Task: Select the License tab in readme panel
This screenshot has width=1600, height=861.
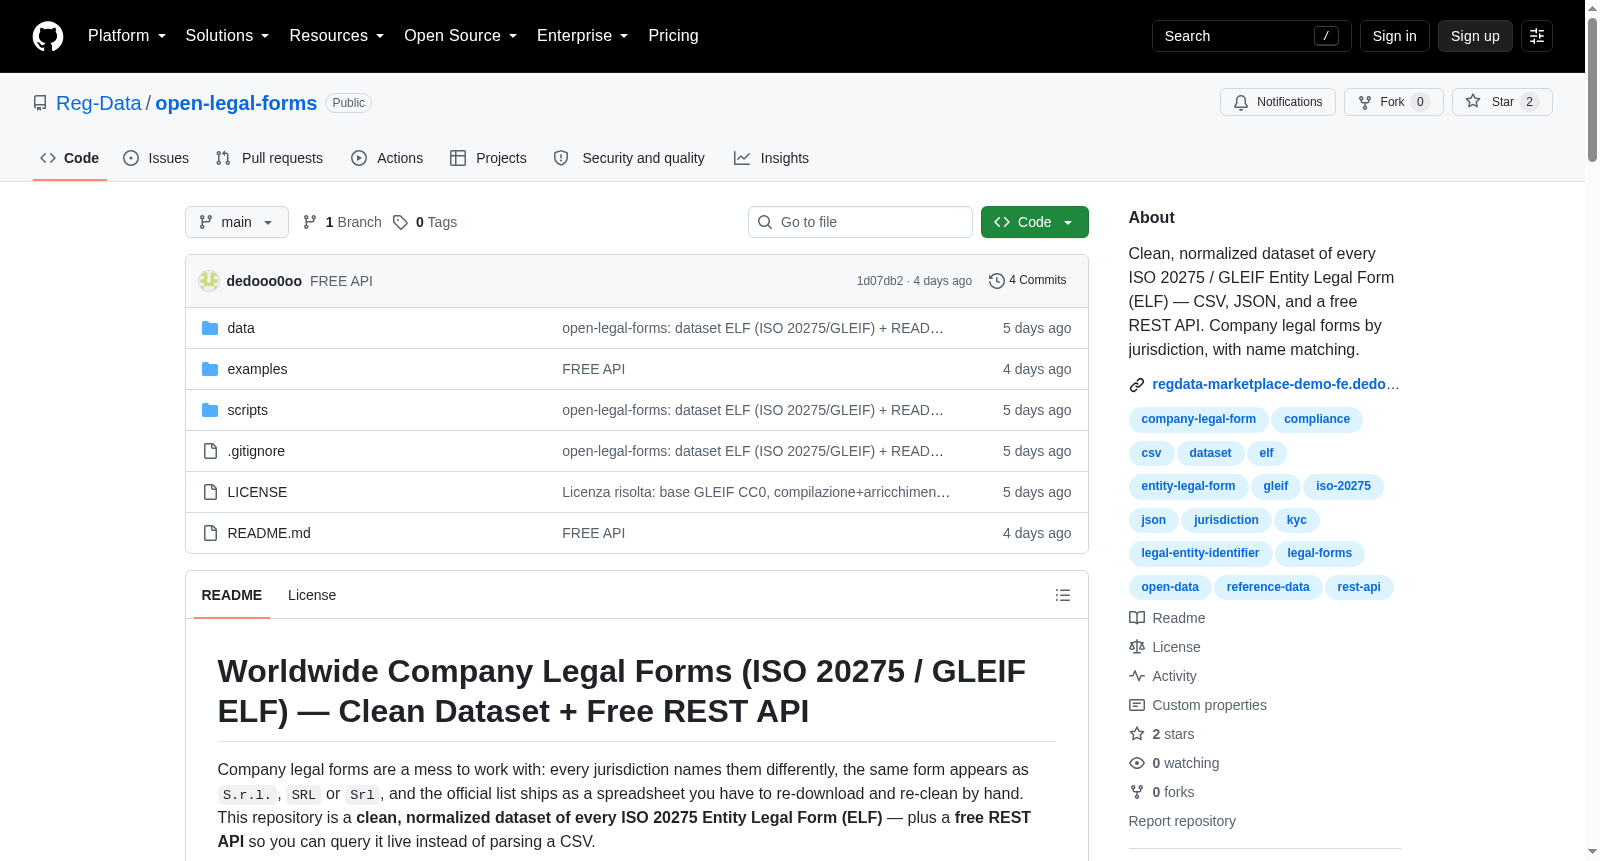Action: click(x=312, y=595)
